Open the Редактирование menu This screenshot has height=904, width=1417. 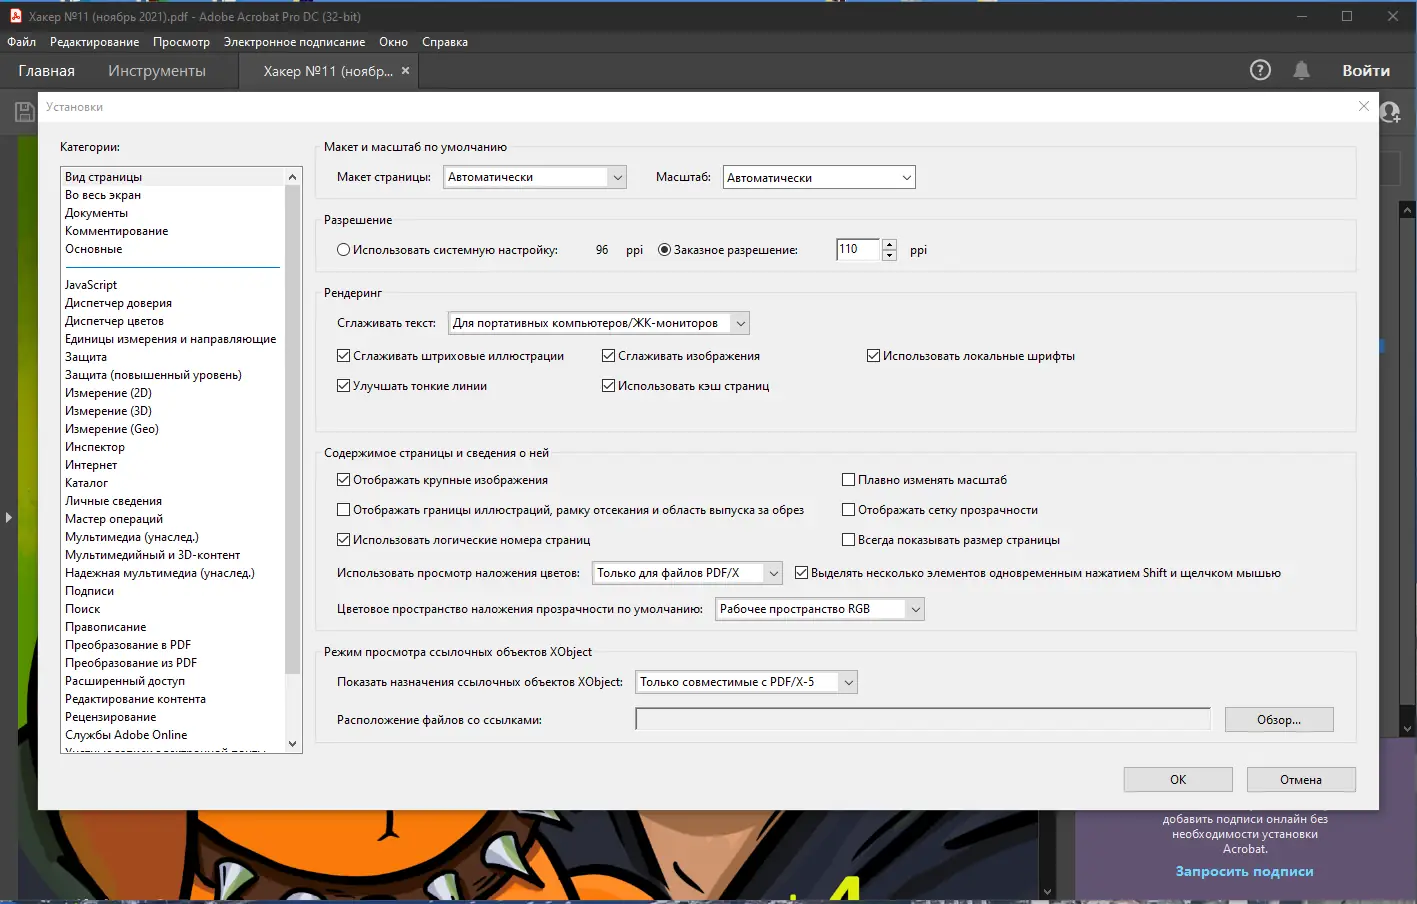coord(94,42)
